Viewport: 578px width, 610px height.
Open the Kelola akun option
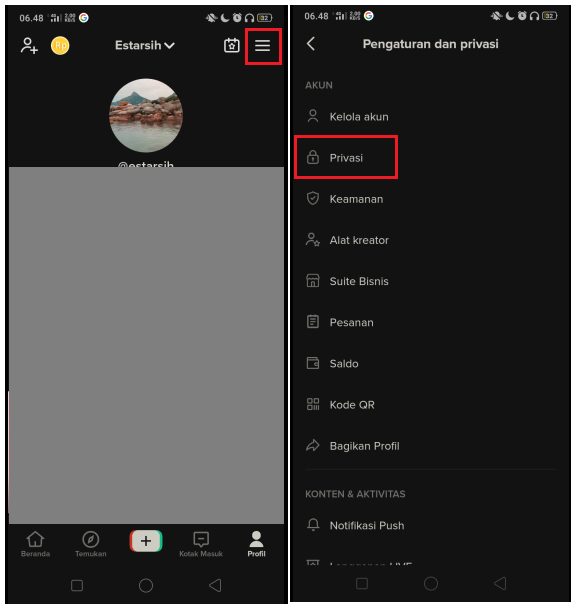430,116
